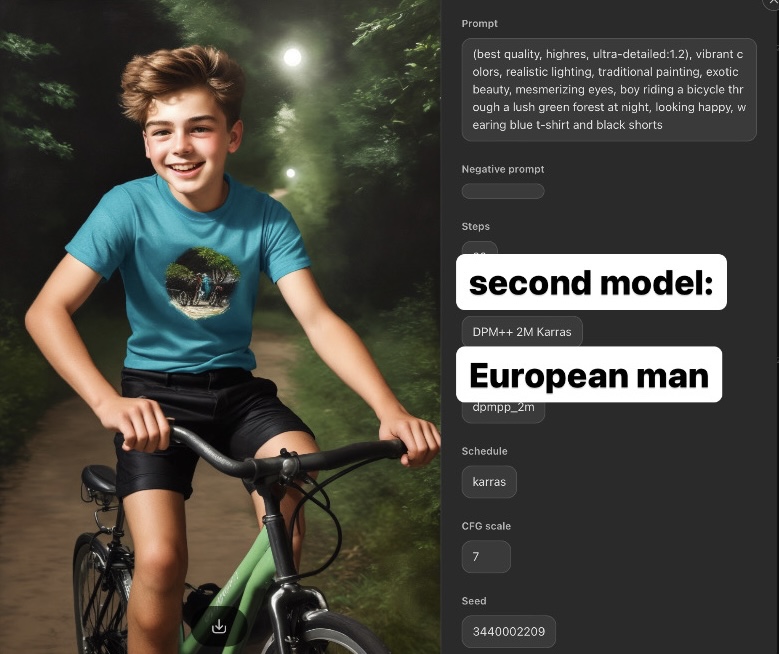Select the dpmpp_2m value chip

point(503,410)
